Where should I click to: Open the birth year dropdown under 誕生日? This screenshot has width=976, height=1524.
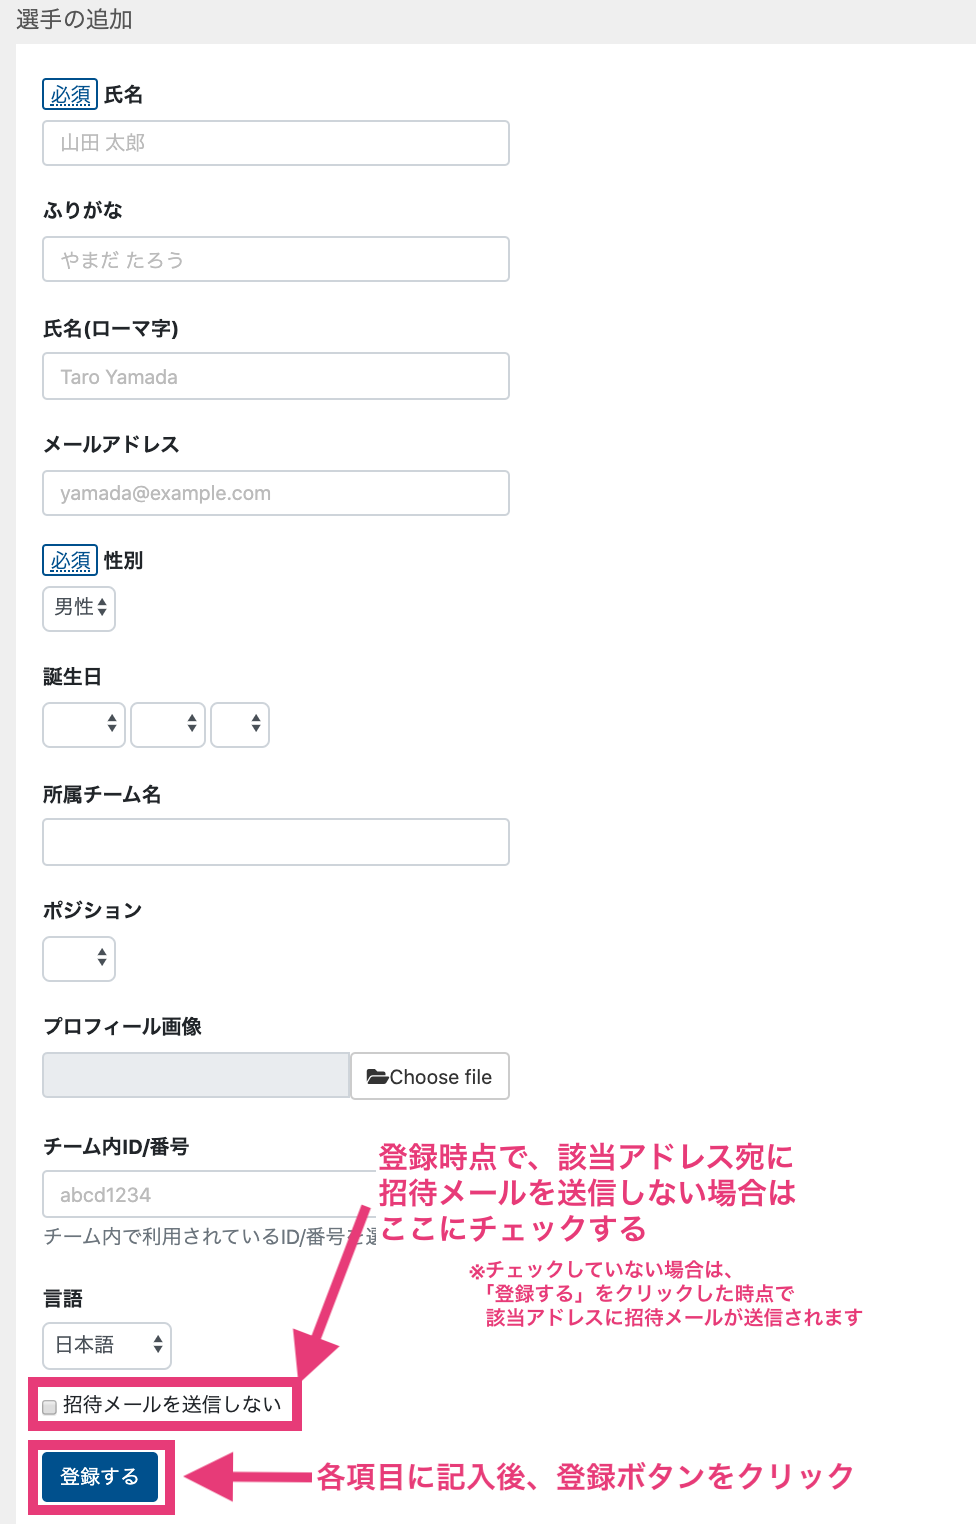point(84,725)
